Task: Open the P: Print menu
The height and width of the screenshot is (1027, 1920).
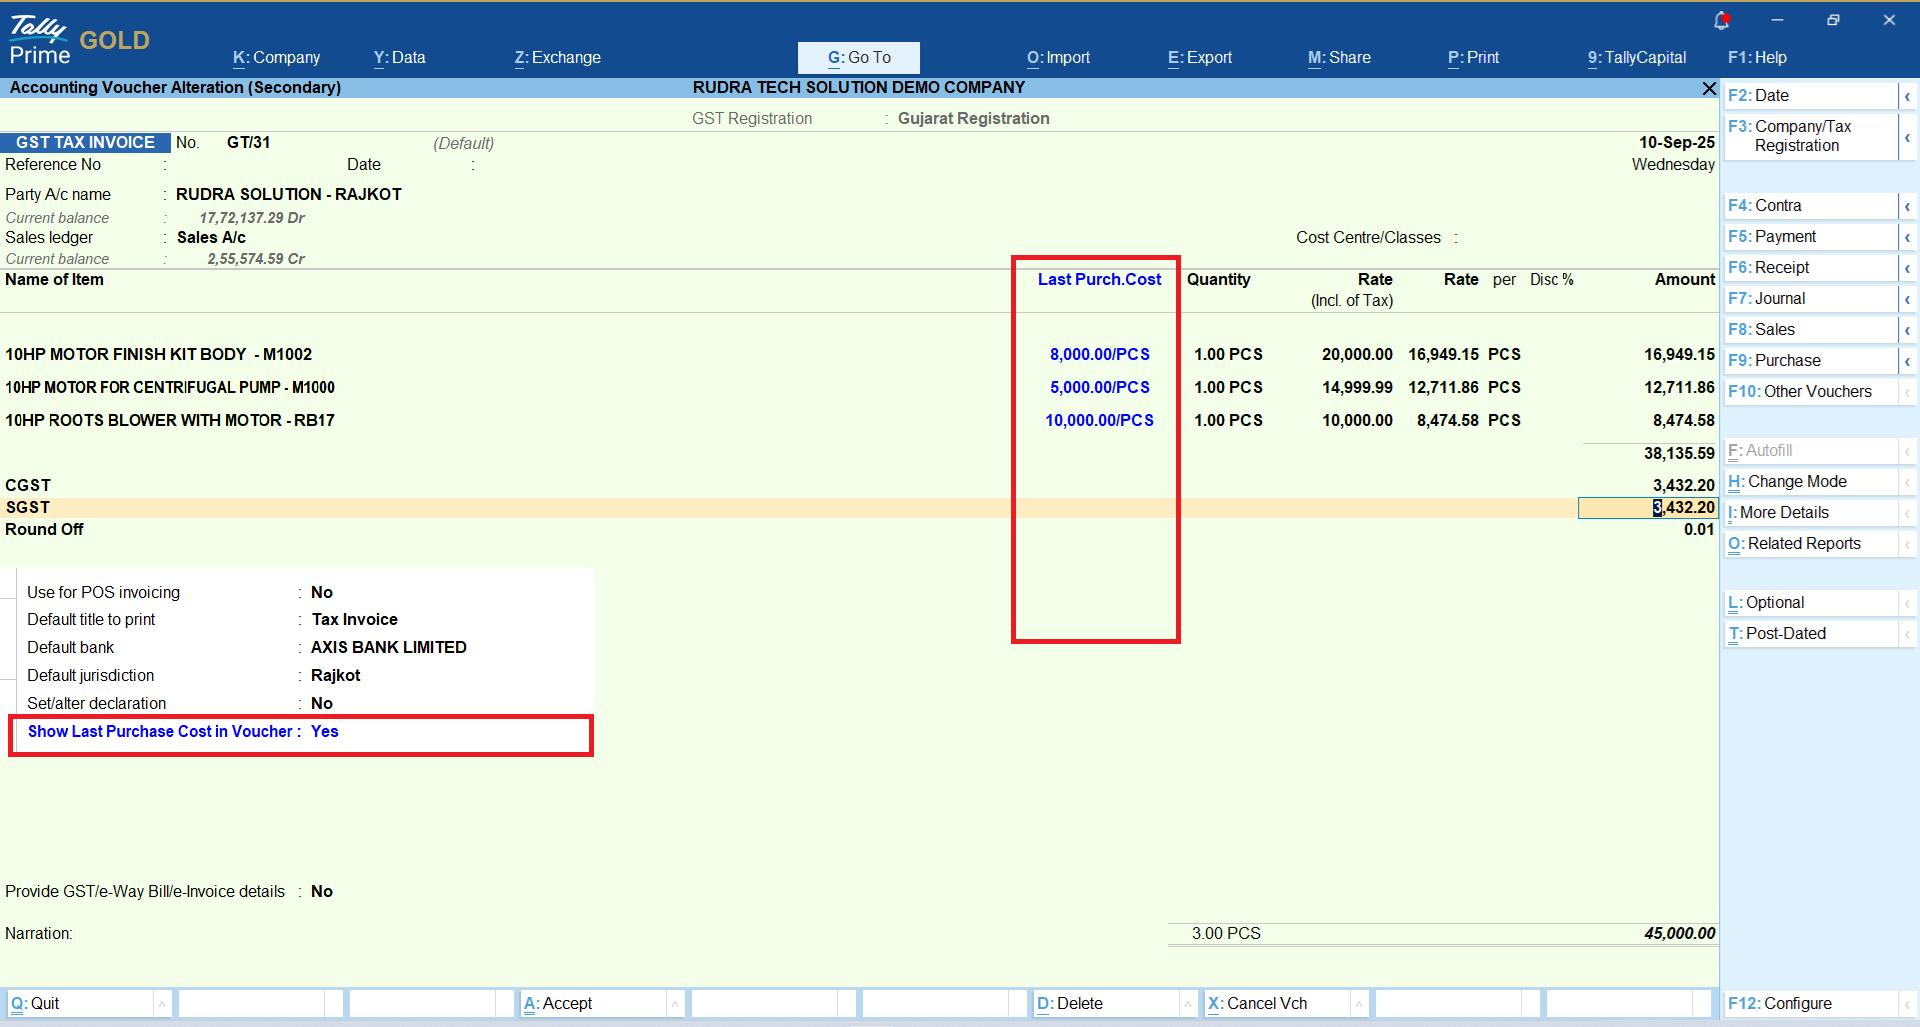Action: click(1473, 58)
